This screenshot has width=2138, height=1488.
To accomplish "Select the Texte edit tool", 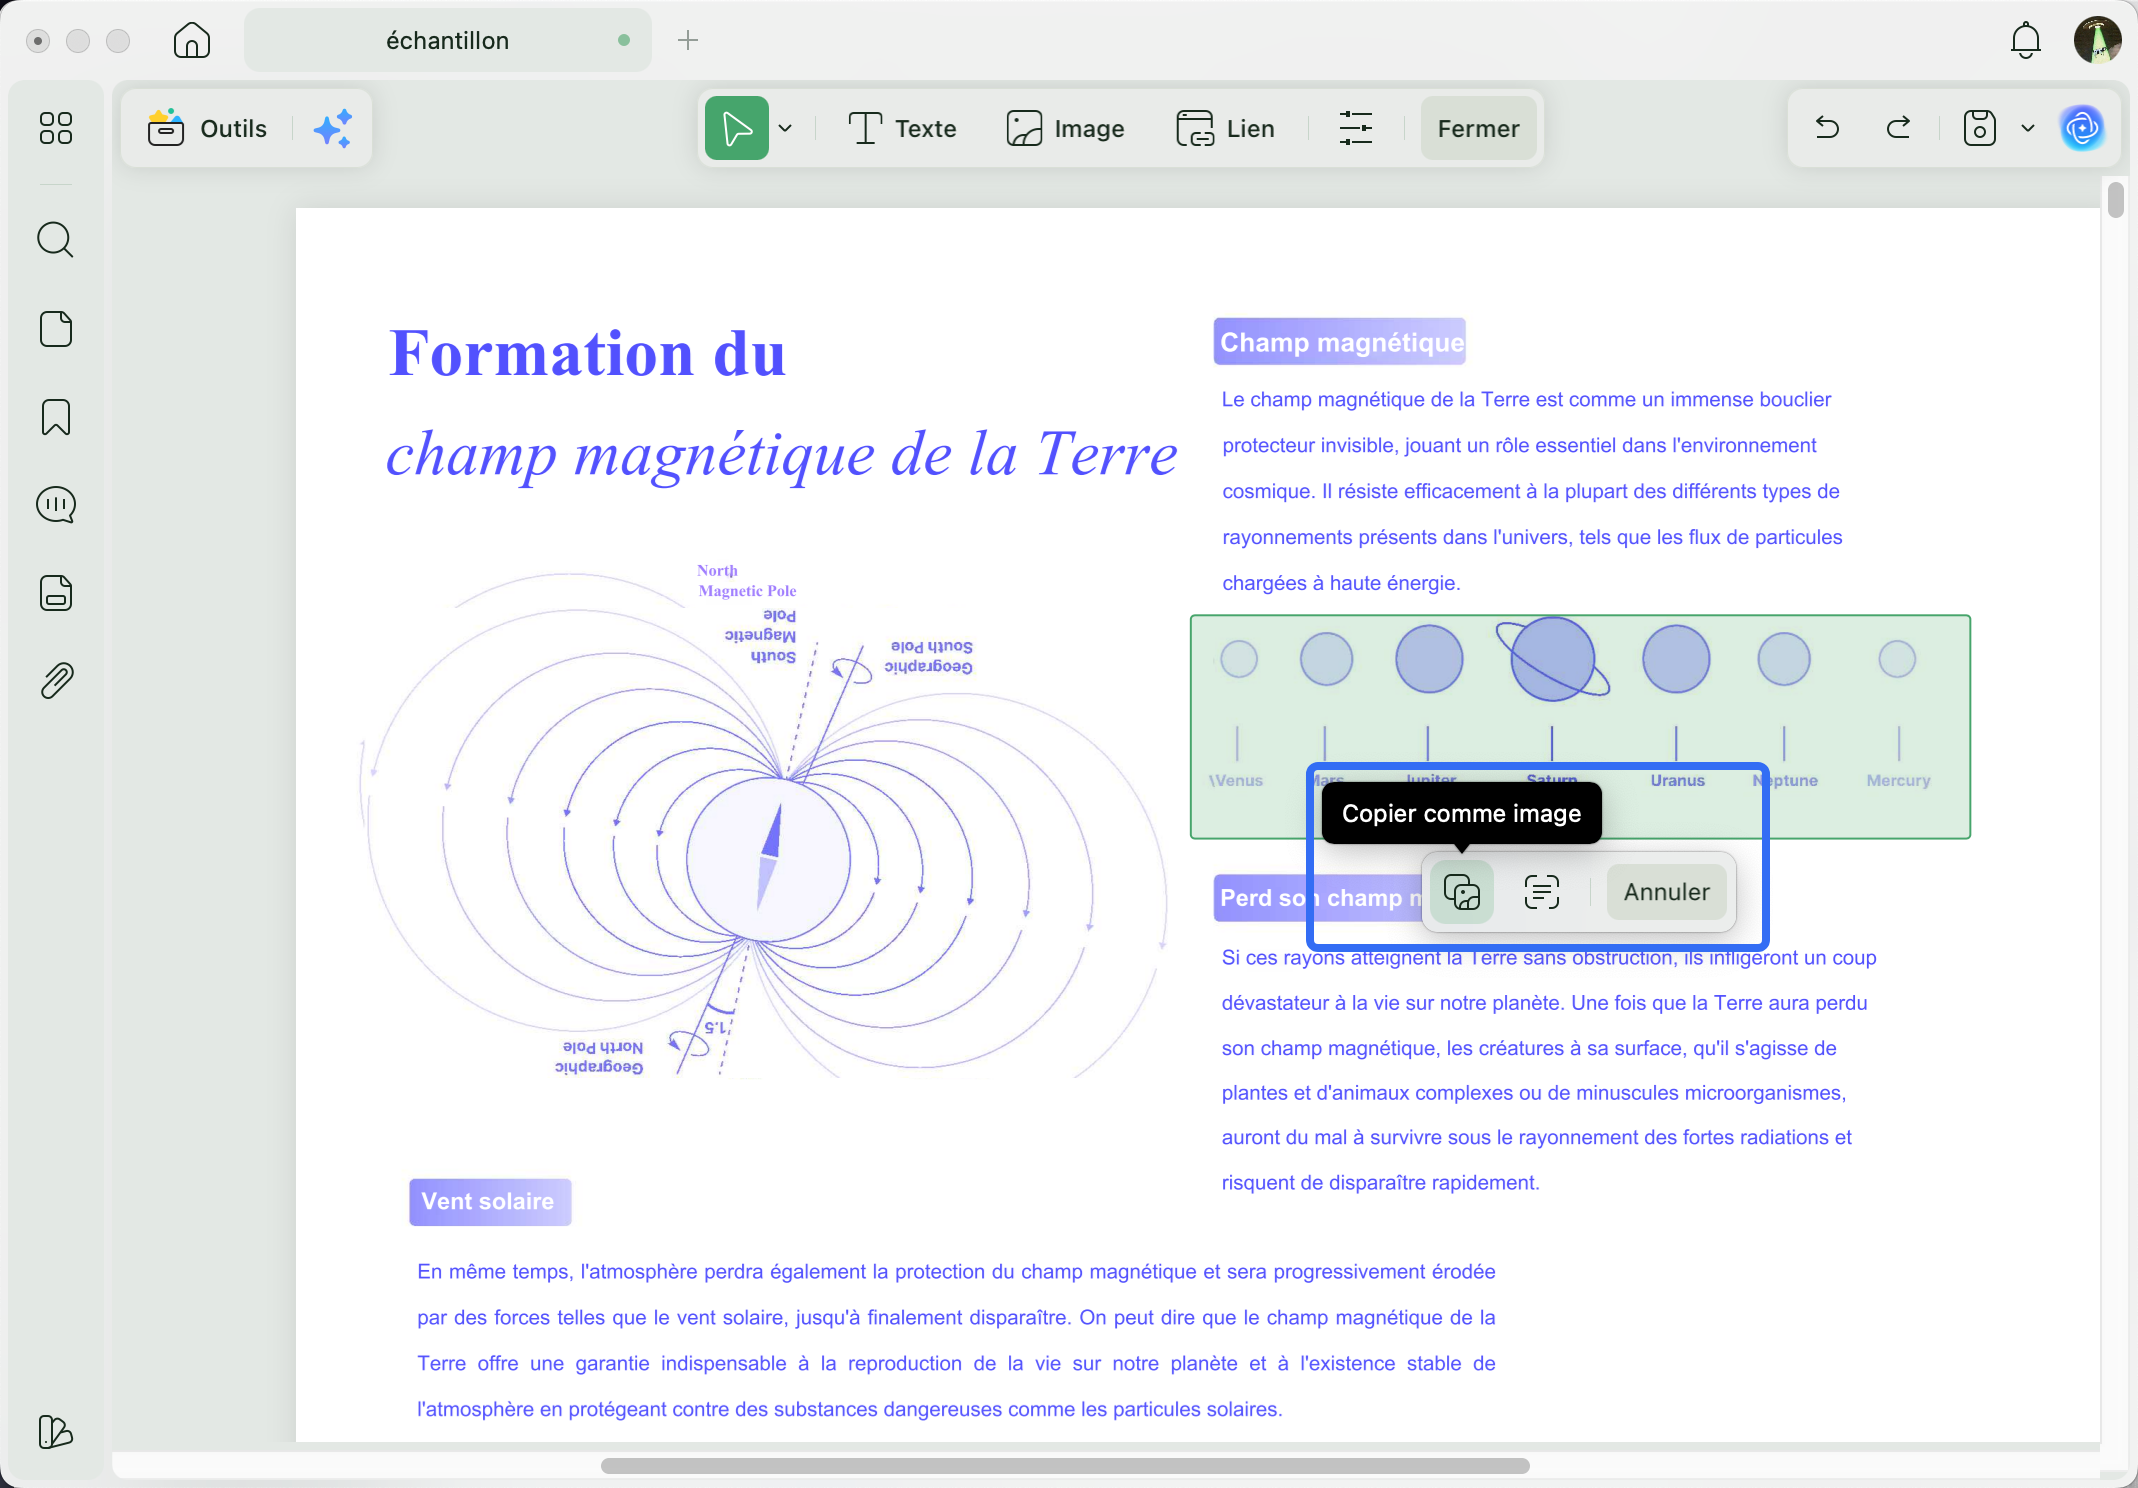I will (x=902, y=128).
